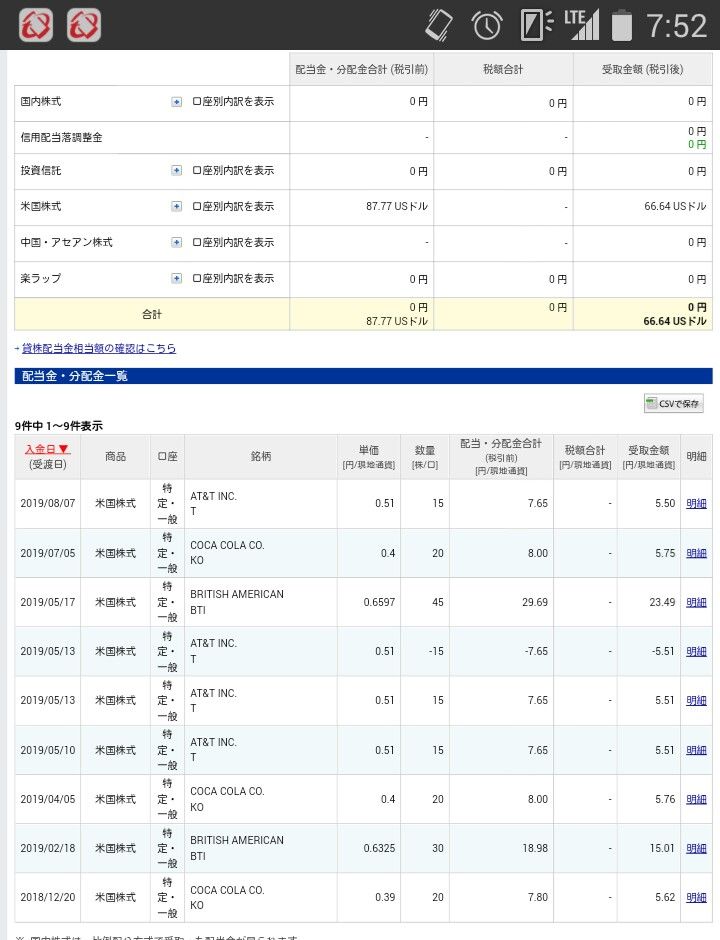Select the received amount 23.49 cell
This screenshot has height=940, width=720.
coord(649,602)
